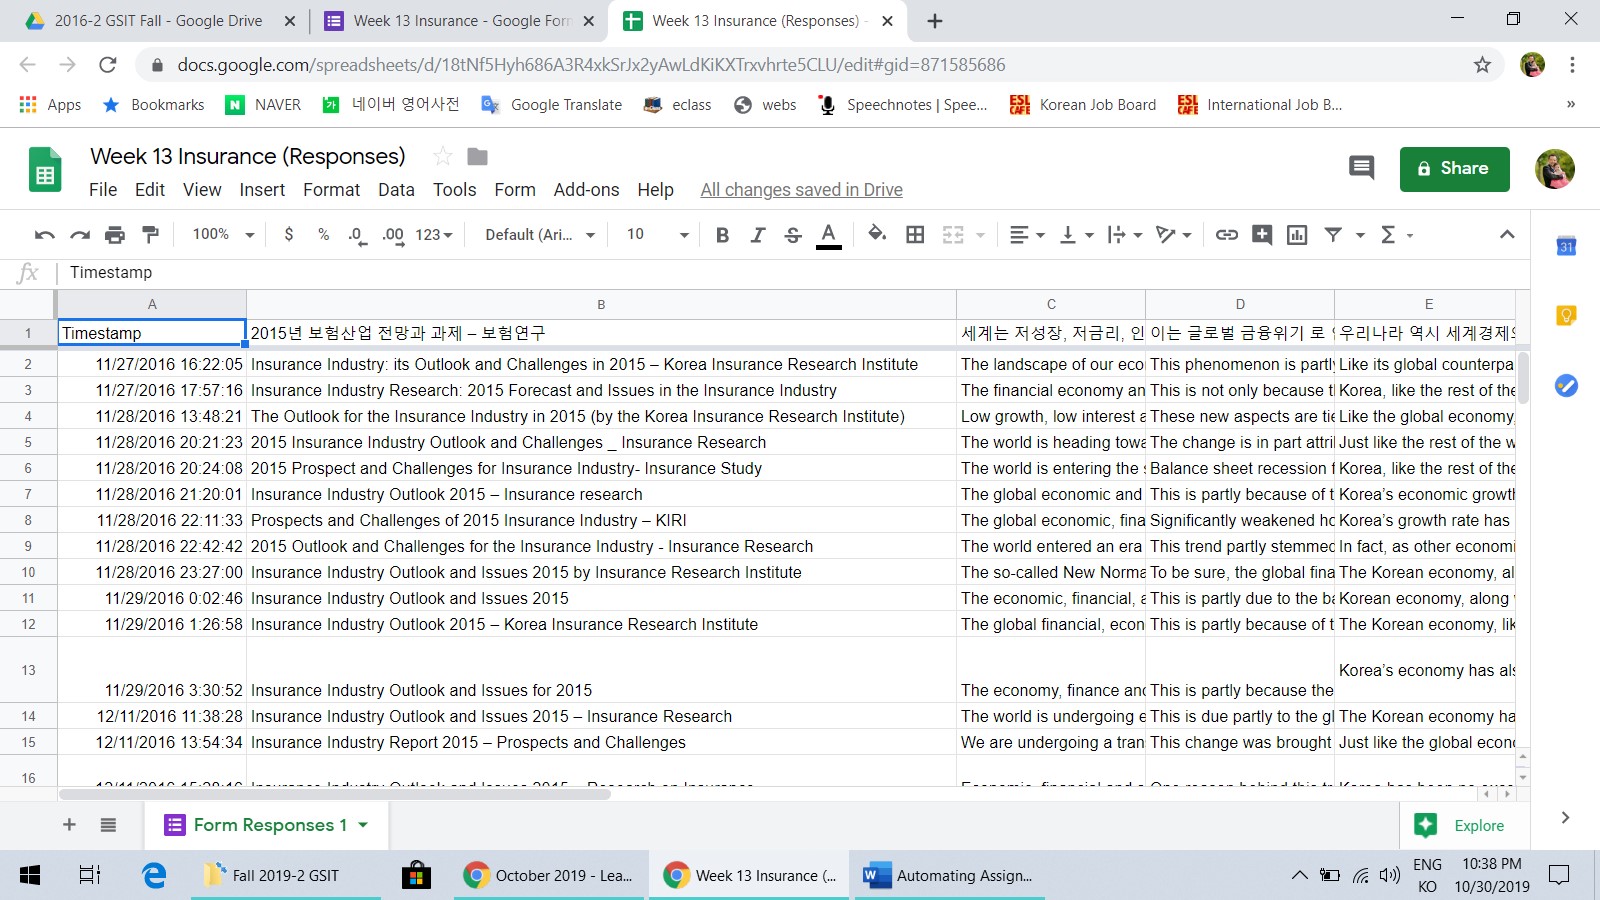Click the paint format roller icon
1600x900 pixels.
click(151, 235)
